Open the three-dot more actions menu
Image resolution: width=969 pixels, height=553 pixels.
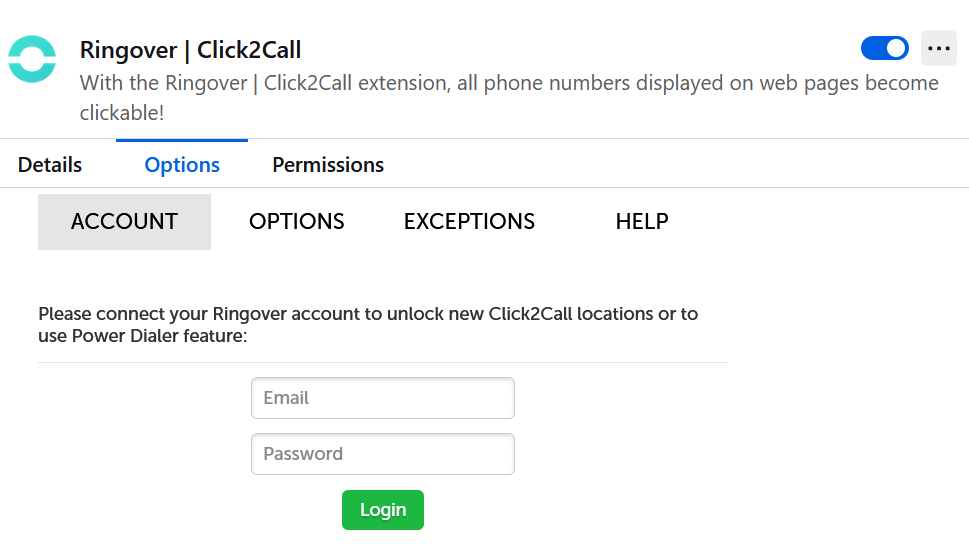point(939,48)
